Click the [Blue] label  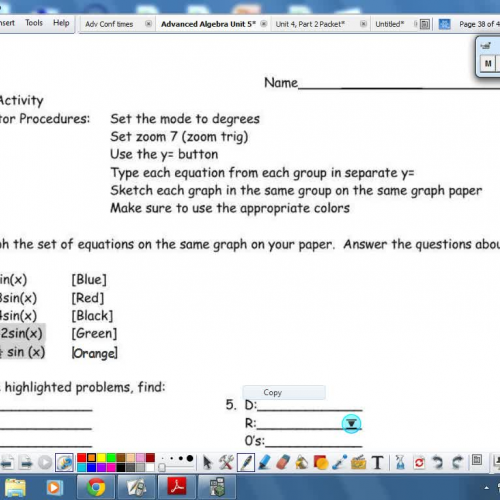tap(89, 279)
